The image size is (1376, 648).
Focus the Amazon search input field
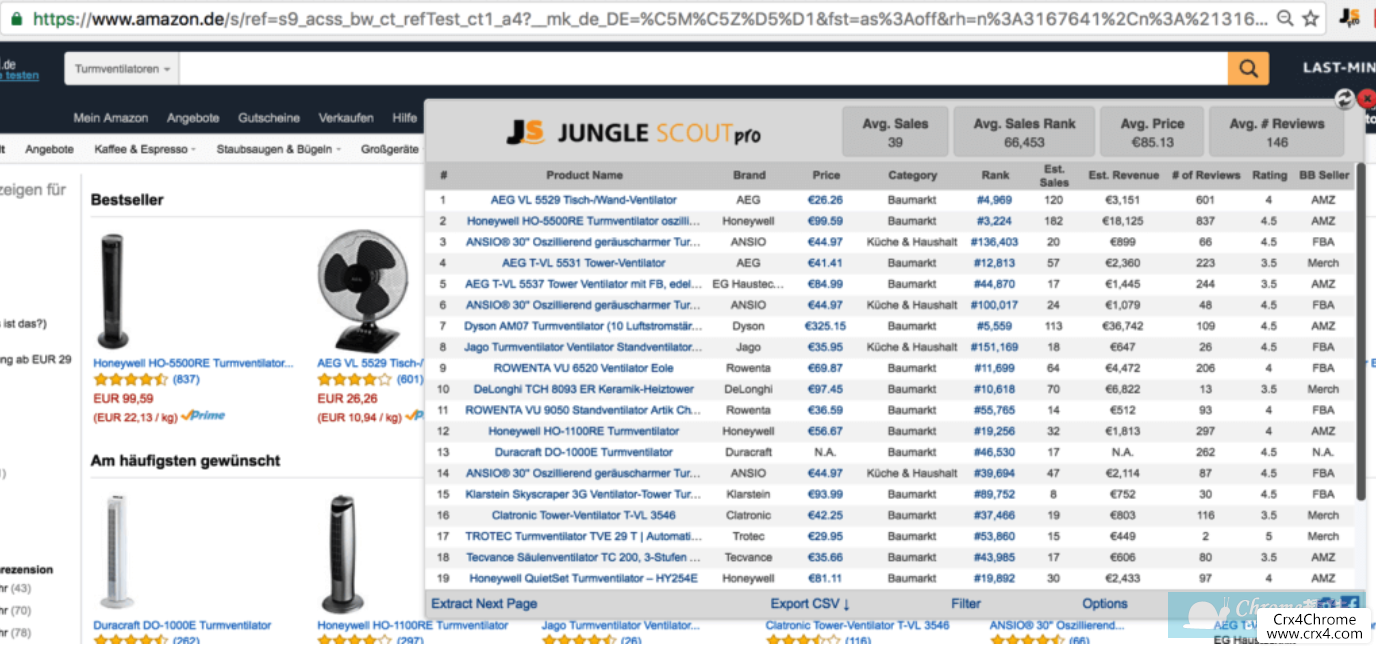[x=704, y=69]
